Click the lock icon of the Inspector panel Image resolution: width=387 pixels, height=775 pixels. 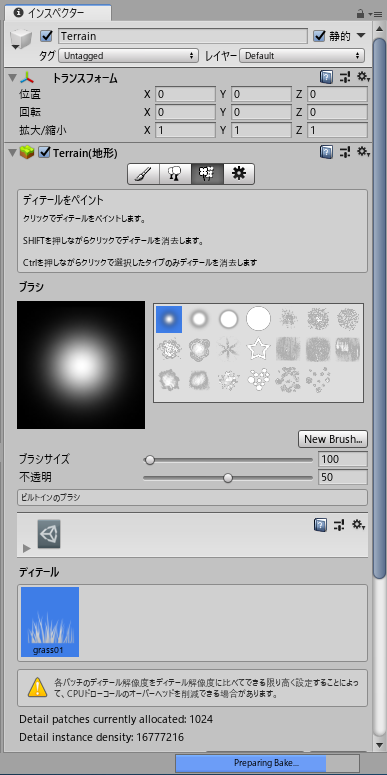(360, 14)
